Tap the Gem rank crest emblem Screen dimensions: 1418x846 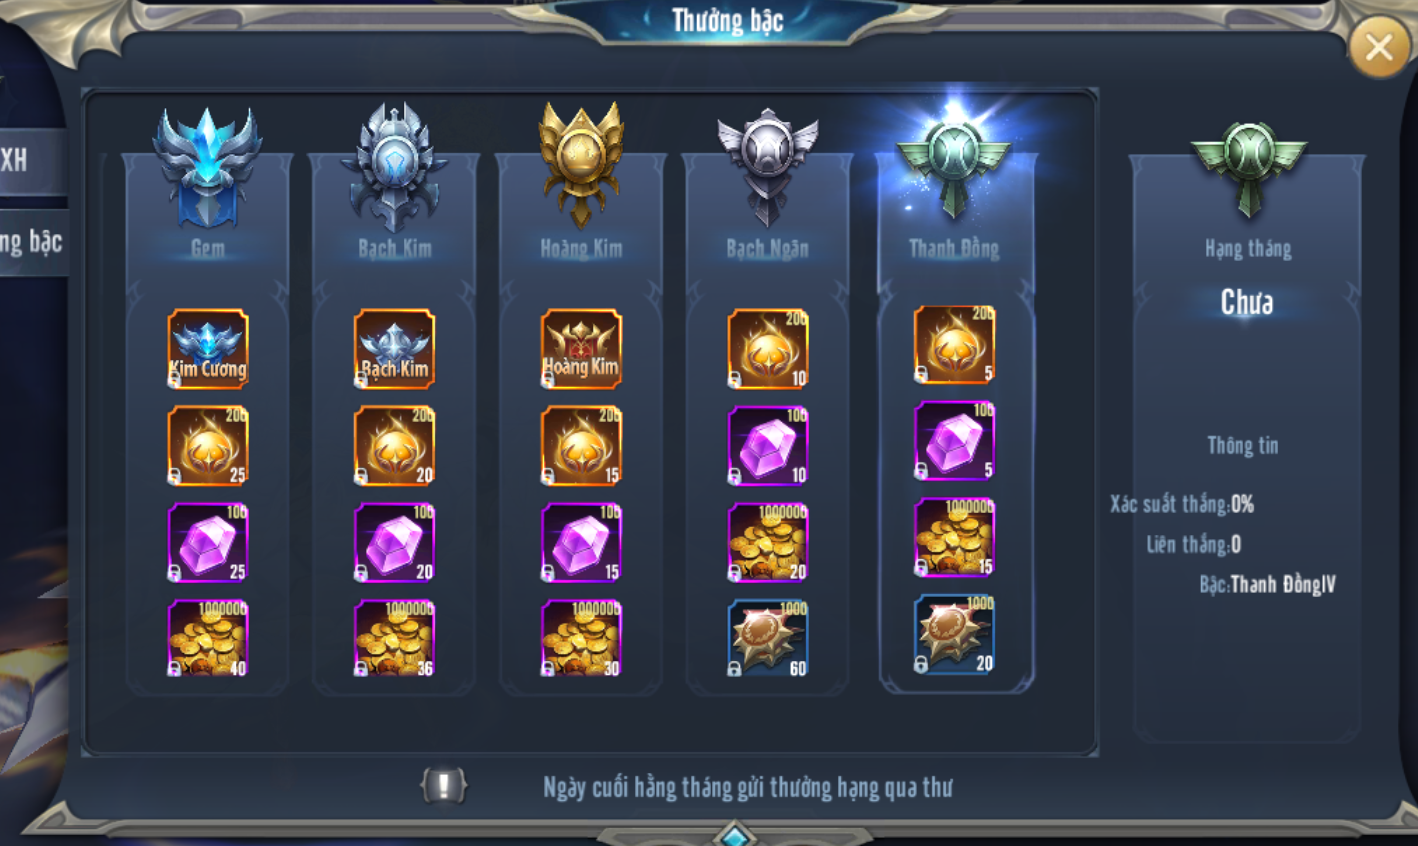click(207, 167)
